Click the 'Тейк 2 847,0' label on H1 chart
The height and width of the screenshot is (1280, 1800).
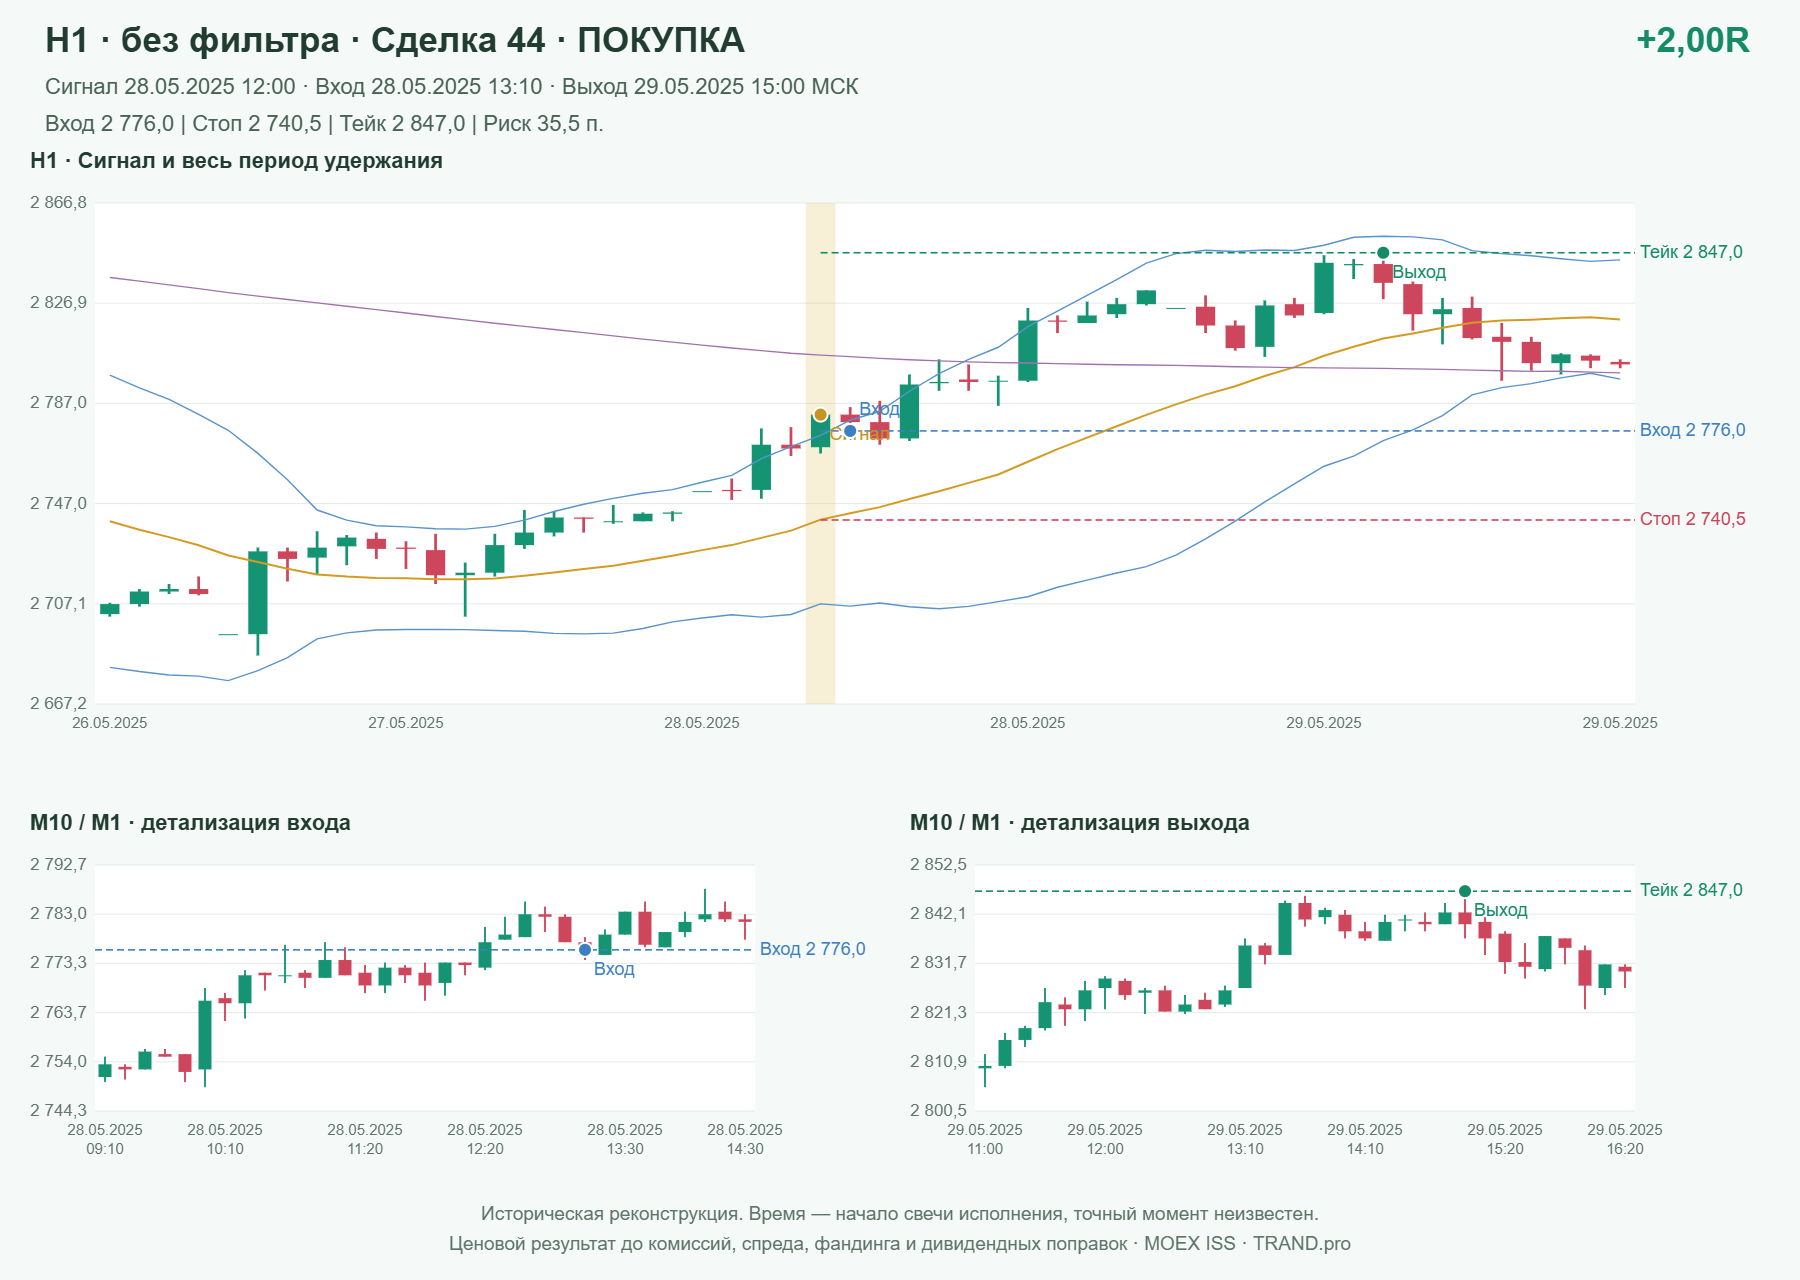click(x=1691, y=252)
